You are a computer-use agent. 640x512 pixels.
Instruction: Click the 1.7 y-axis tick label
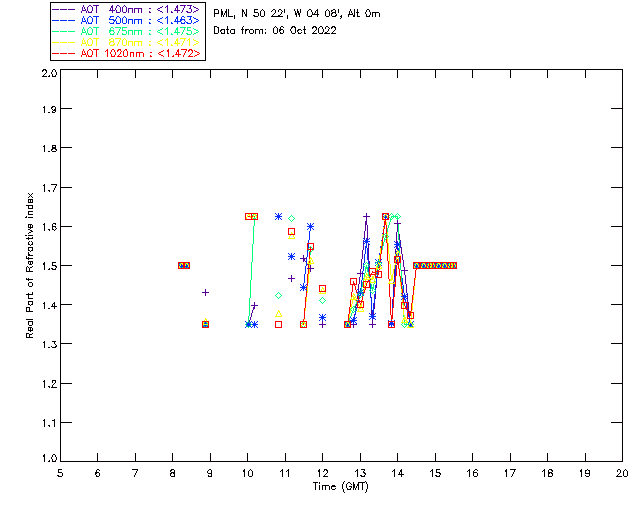click(x=49, y=188)
